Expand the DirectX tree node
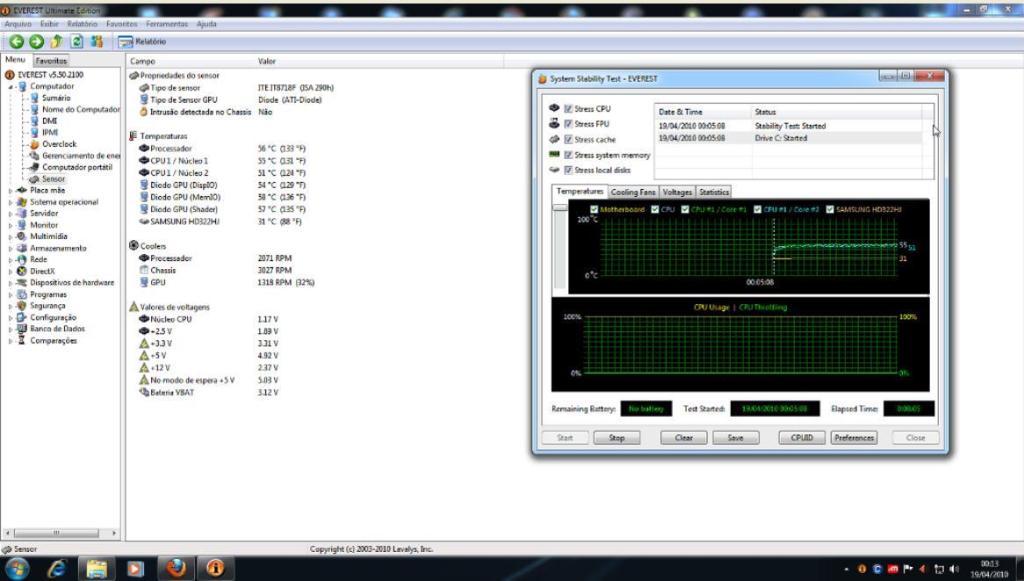1024x581 pixels. [10, 272]
